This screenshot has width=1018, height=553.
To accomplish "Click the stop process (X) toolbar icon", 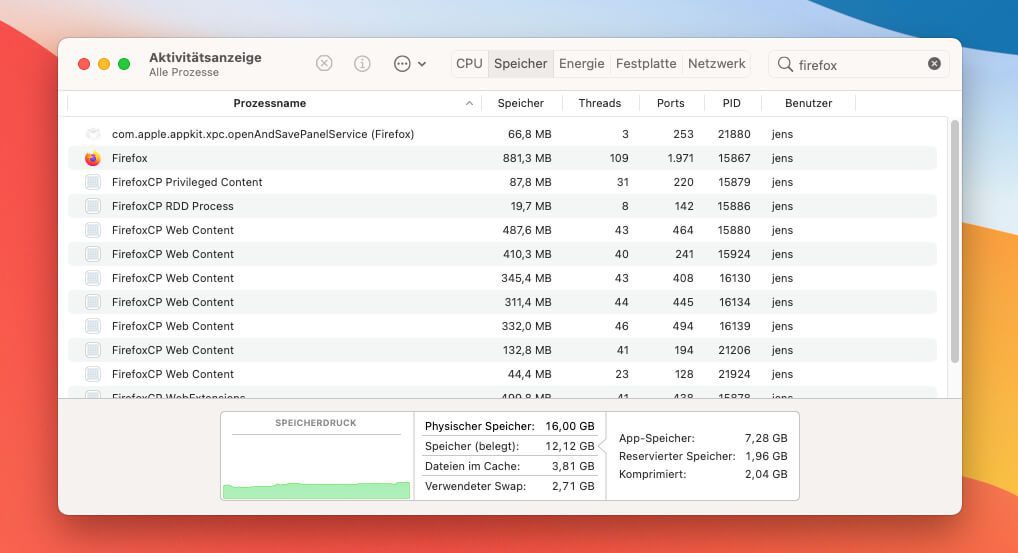I will tap(324, 64).
